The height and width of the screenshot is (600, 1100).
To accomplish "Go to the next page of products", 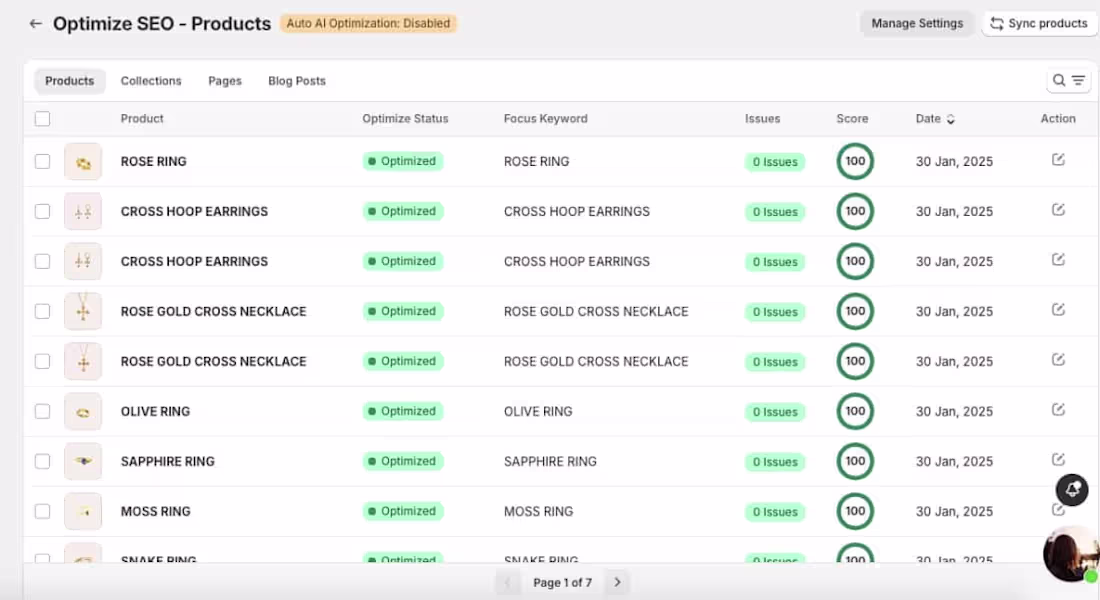I will coord(617,582).
